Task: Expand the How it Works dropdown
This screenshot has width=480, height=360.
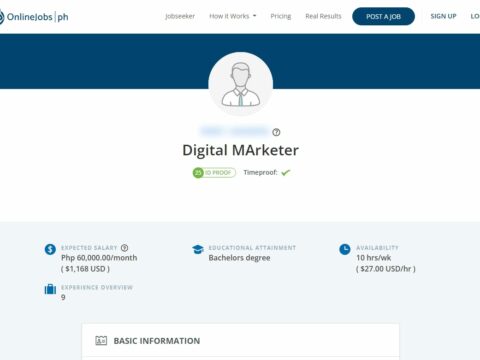Action: 233,16
